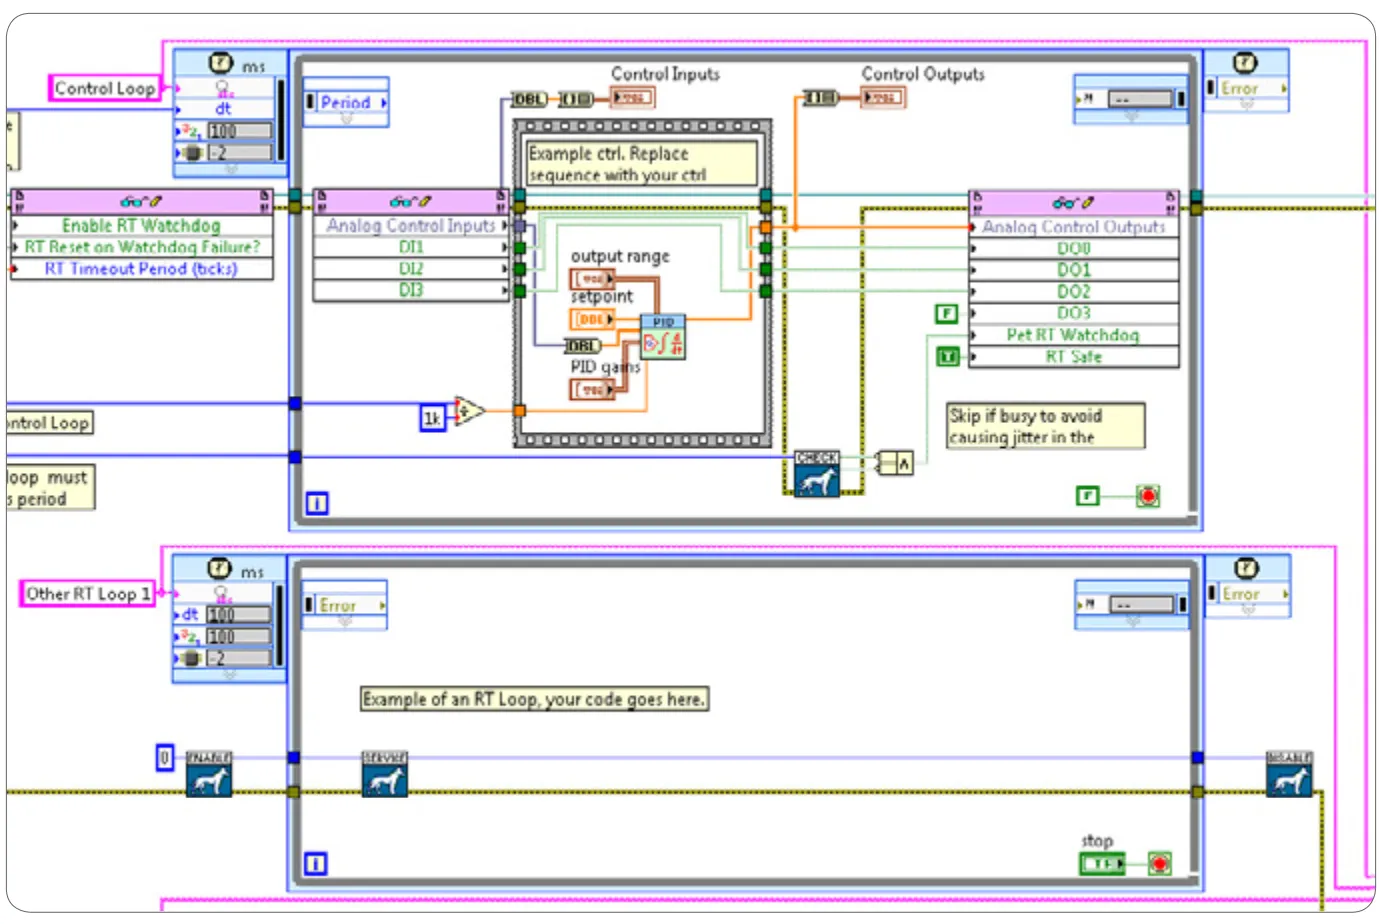Select the AND gate function
Screen dimensions: 1388x924
tap(895, 462)
